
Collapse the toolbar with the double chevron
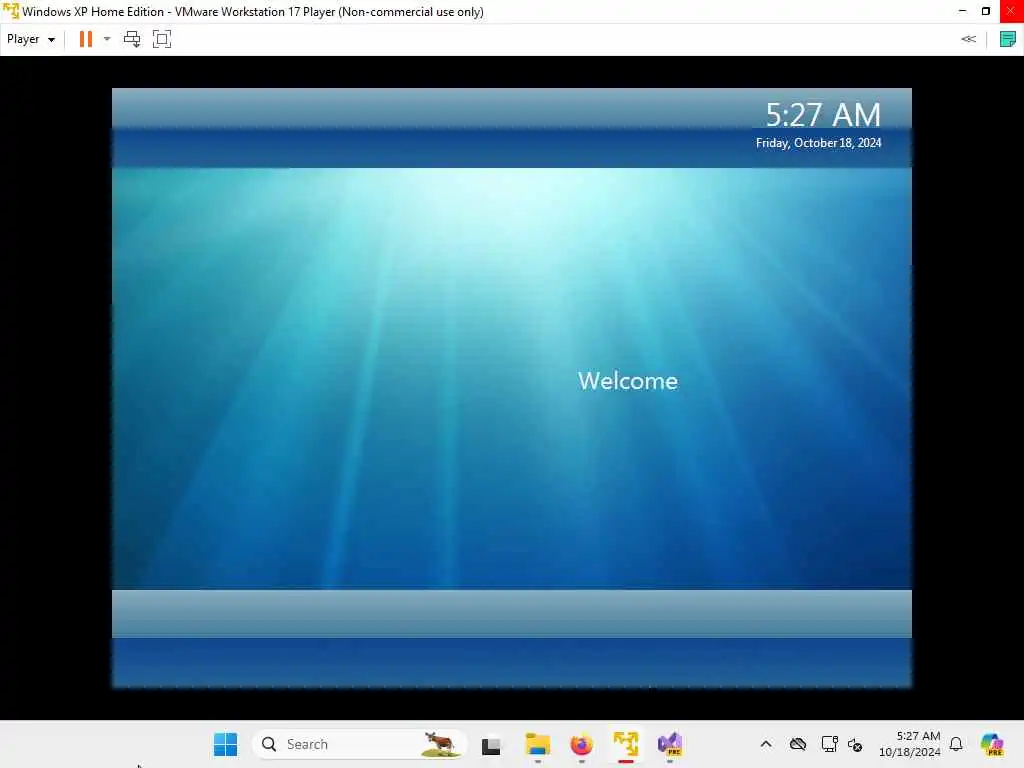point(968,39)
